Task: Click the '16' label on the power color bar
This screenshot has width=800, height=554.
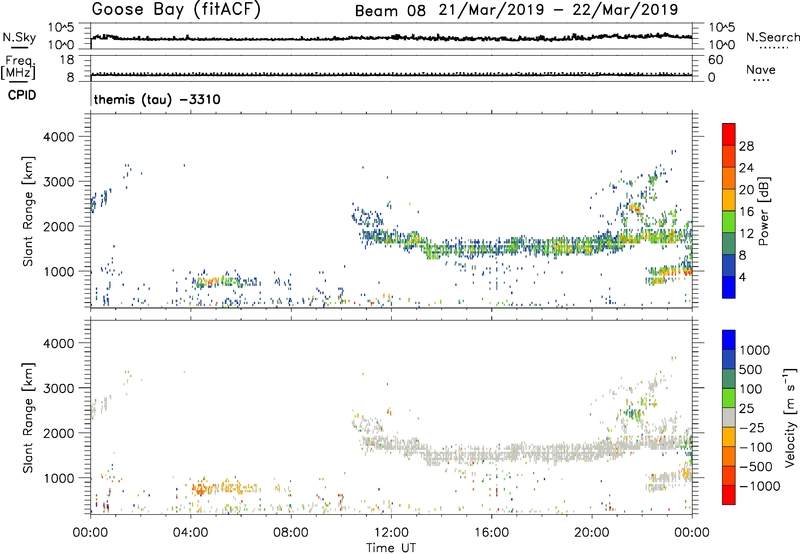Action: 746,211
